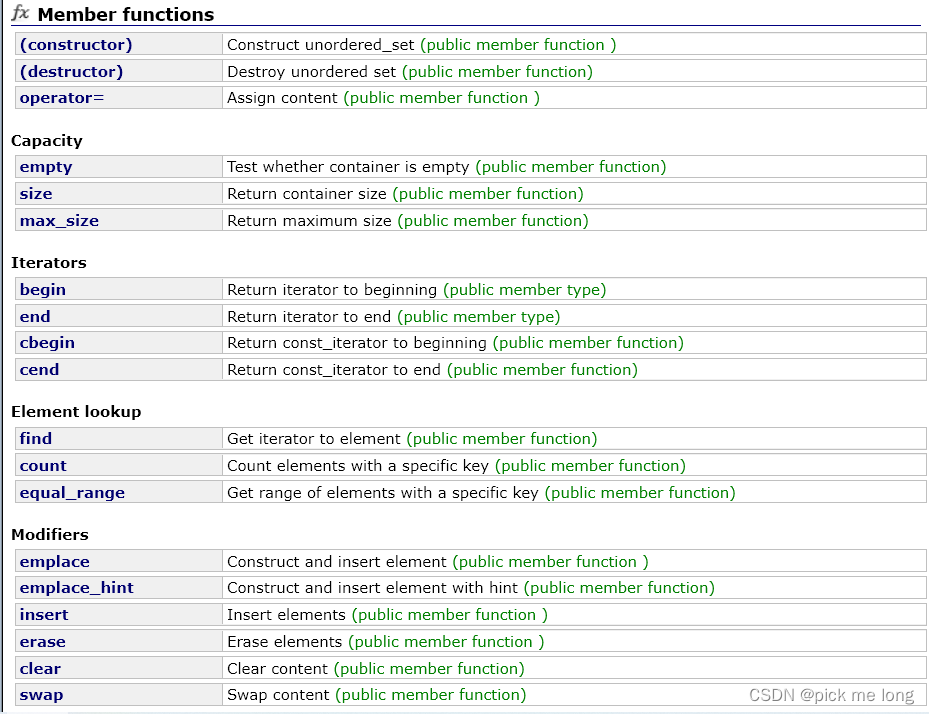This screenshot has height=714, width=929.
Task: Click the 'Erase elements' description
Action: point(284,642)
